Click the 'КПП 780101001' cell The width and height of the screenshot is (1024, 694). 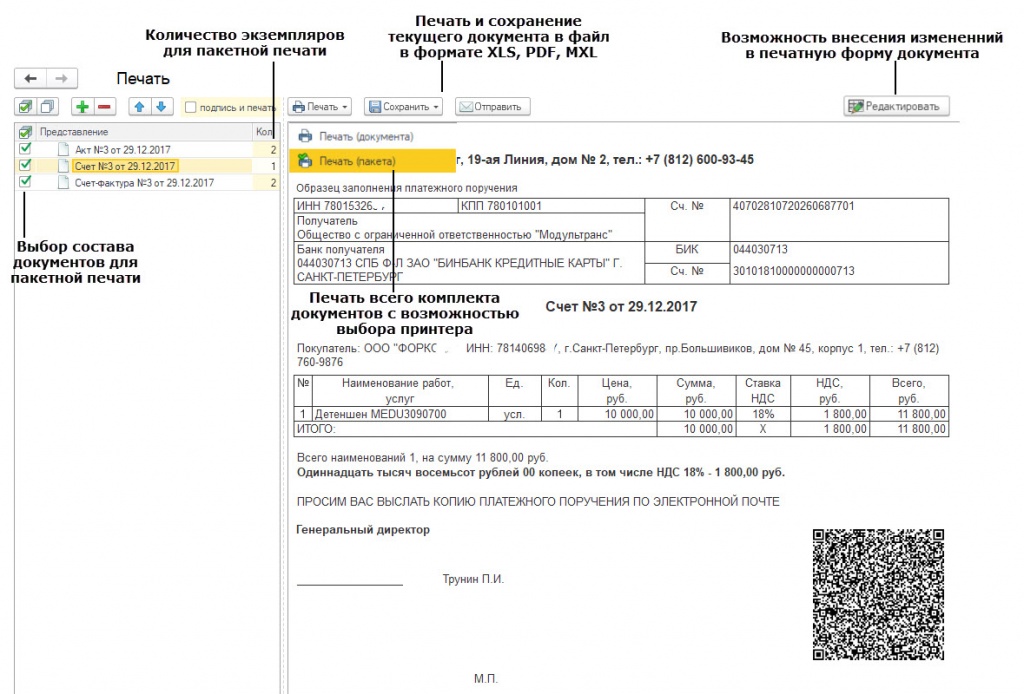551,206
